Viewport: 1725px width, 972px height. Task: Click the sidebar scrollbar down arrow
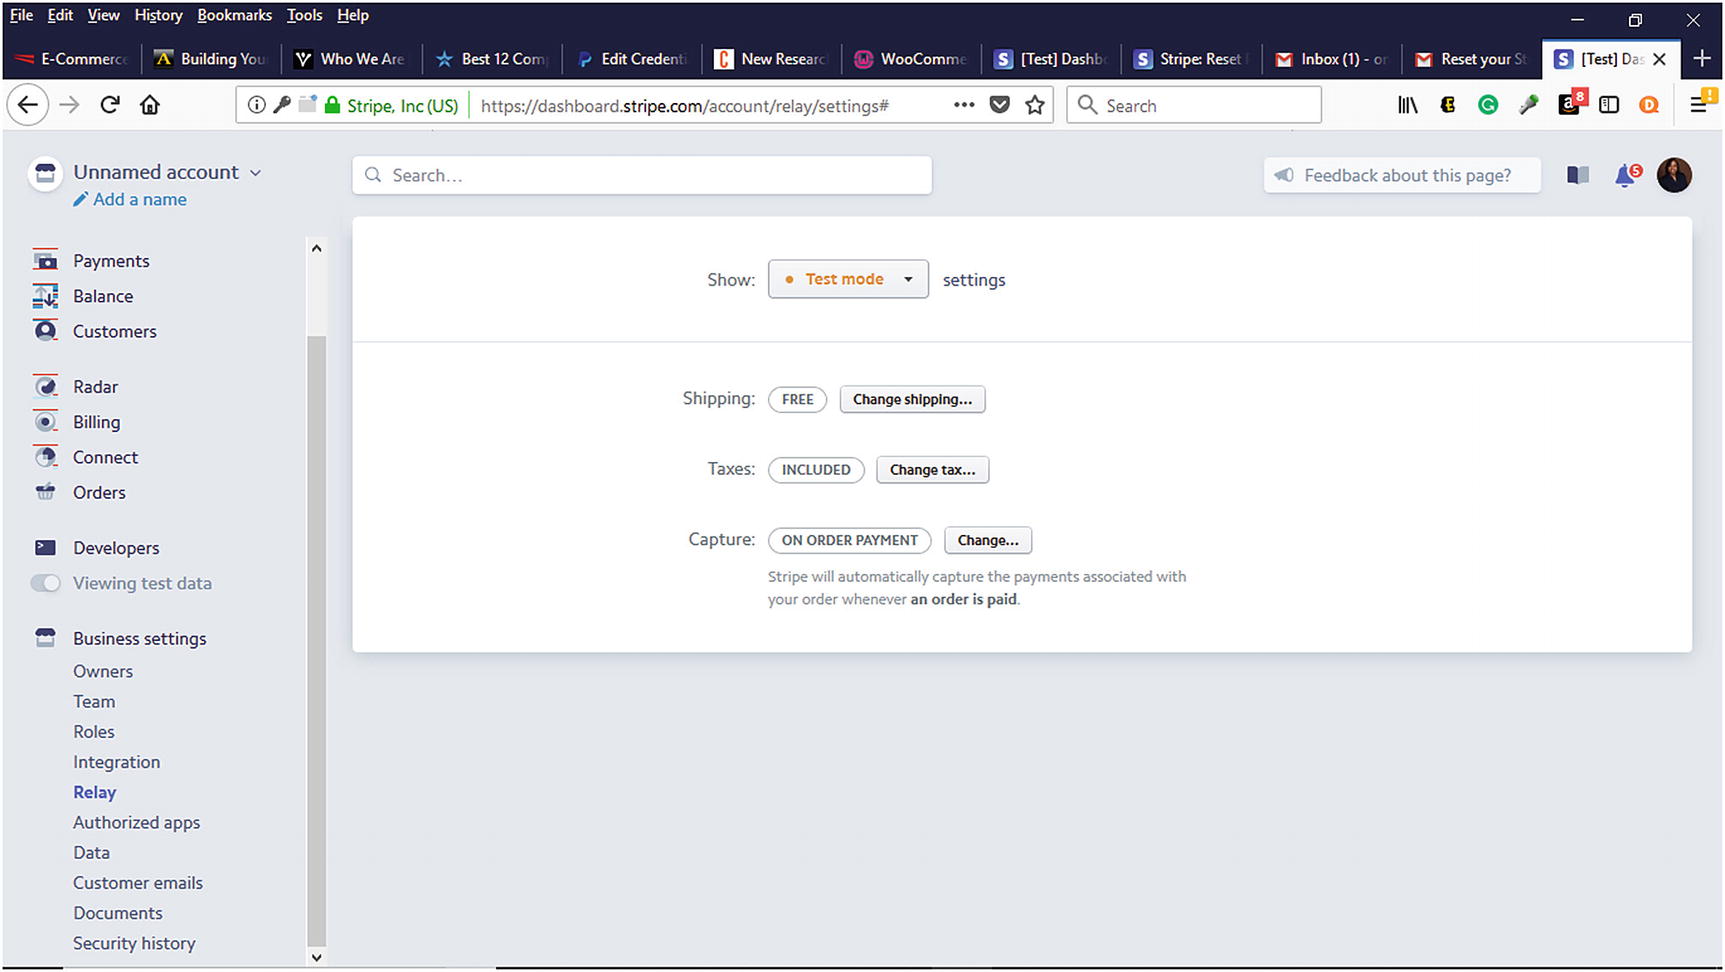(x=316, y=957)
